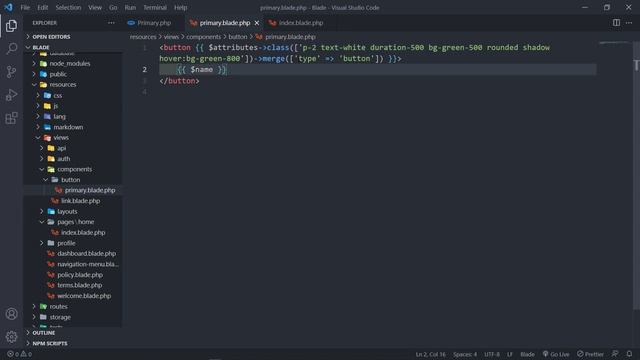Start Go Live server
Image resolution: width=640 pixels, height=360 pixels.
pyautogui.click(x=556, y=354)
